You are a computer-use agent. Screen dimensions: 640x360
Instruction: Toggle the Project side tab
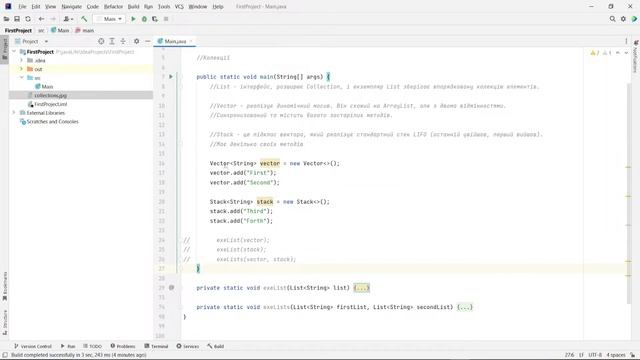click(4, 49)
